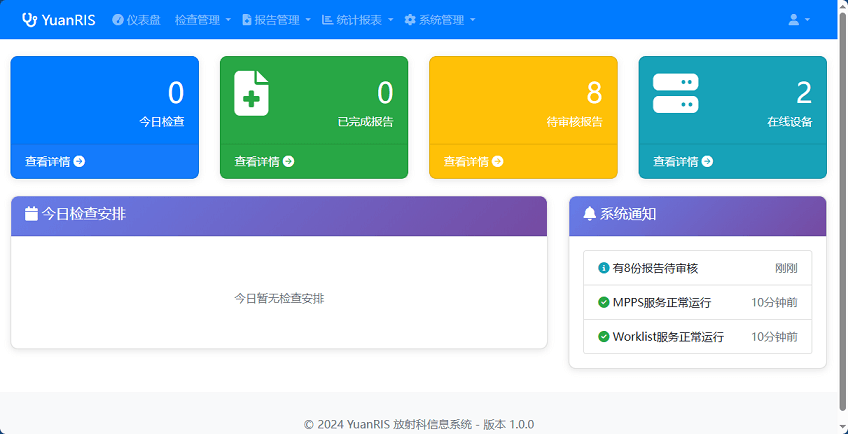
Task: Click the gear icon beside 系统管理
Action: click(410, 20)
